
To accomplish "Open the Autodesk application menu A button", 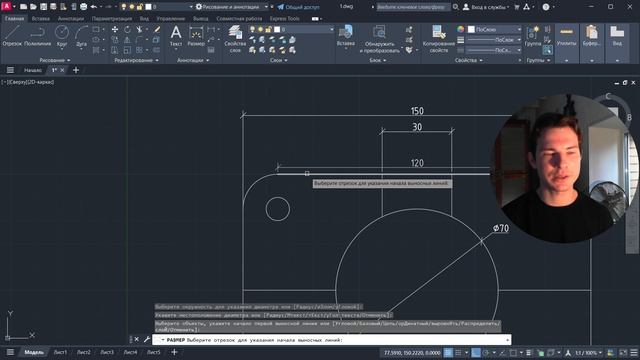I will click(x=7, y=7).
